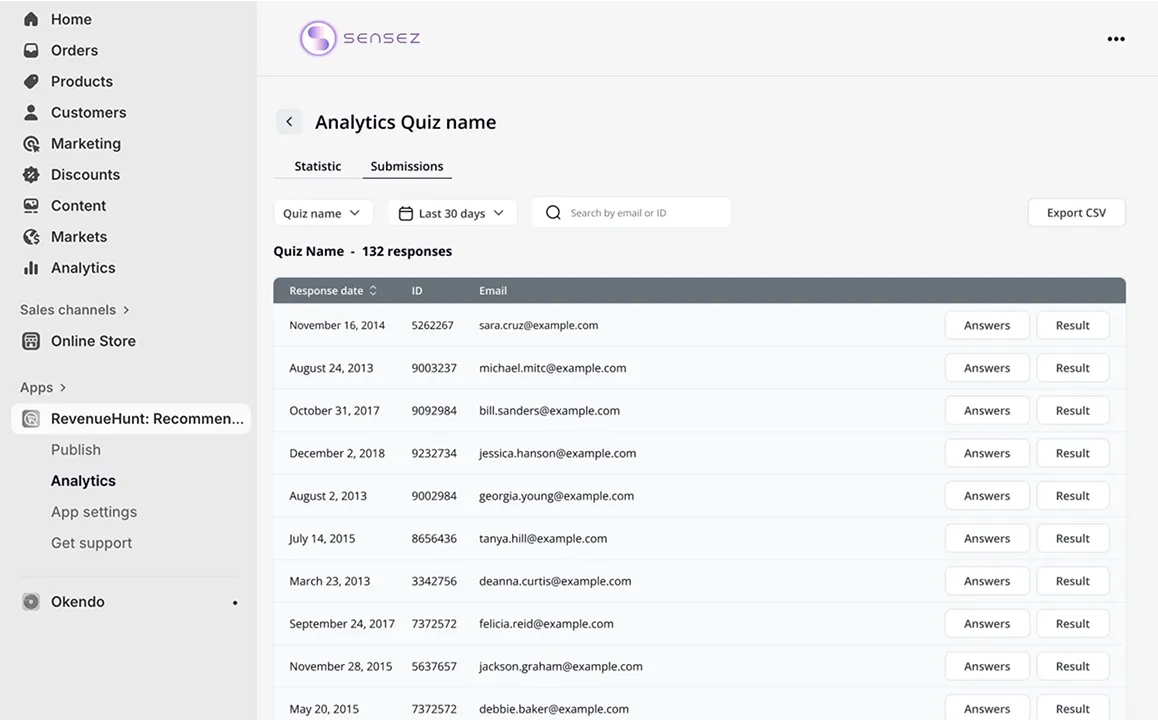Screen dimensions: 1158x720
Task: View Answers for sara.cruz@example.com
Action: point(987,325)
